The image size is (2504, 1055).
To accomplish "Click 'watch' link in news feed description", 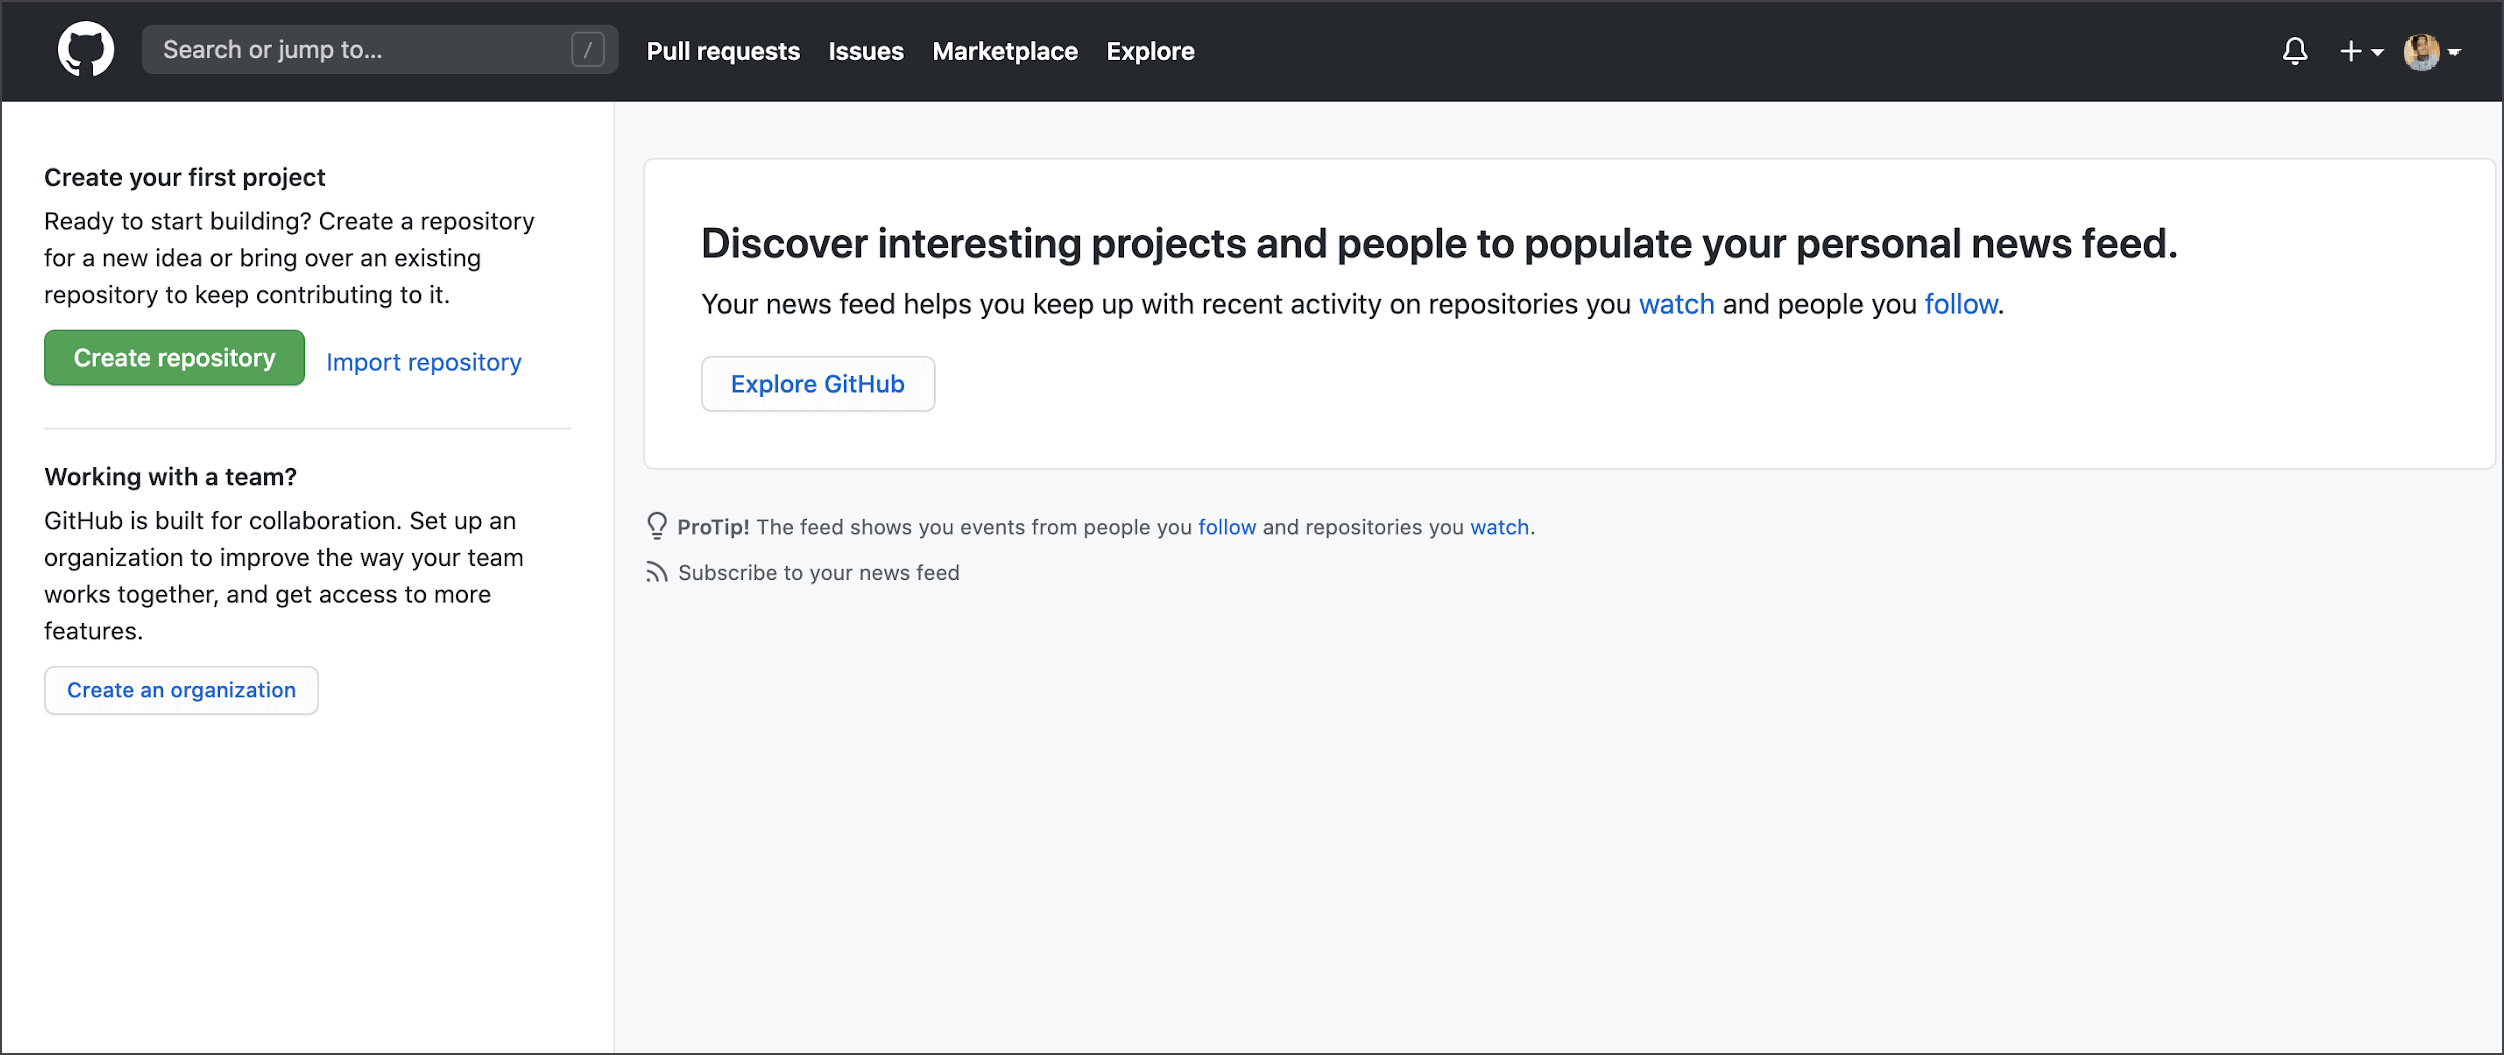I will tap(1676, 304).
